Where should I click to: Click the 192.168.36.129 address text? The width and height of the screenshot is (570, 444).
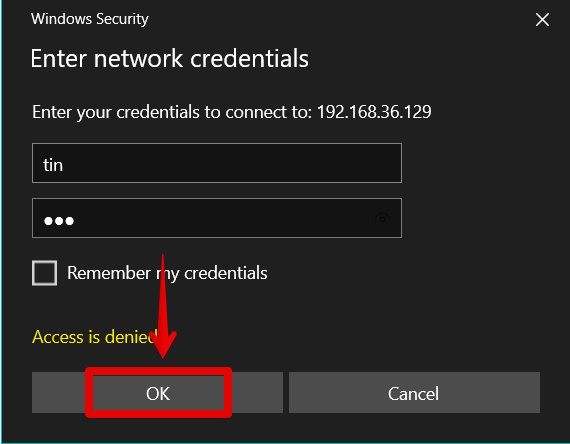tap(374, 112)
